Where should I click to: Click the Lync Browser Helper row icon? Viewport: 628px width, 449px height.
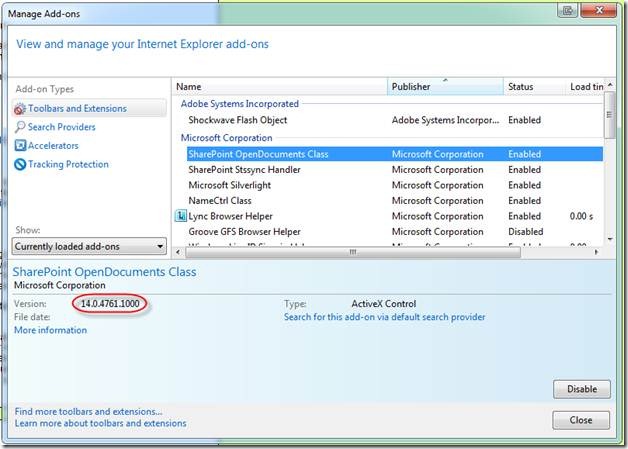(x=181, y=216)
